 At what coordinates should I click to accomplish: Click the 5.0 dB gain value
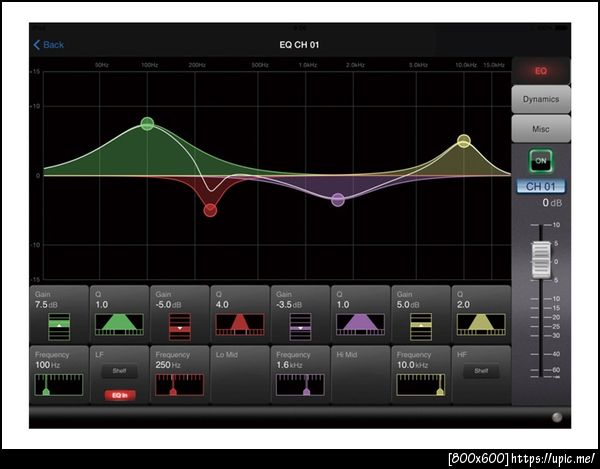click(x=409, y=305)
